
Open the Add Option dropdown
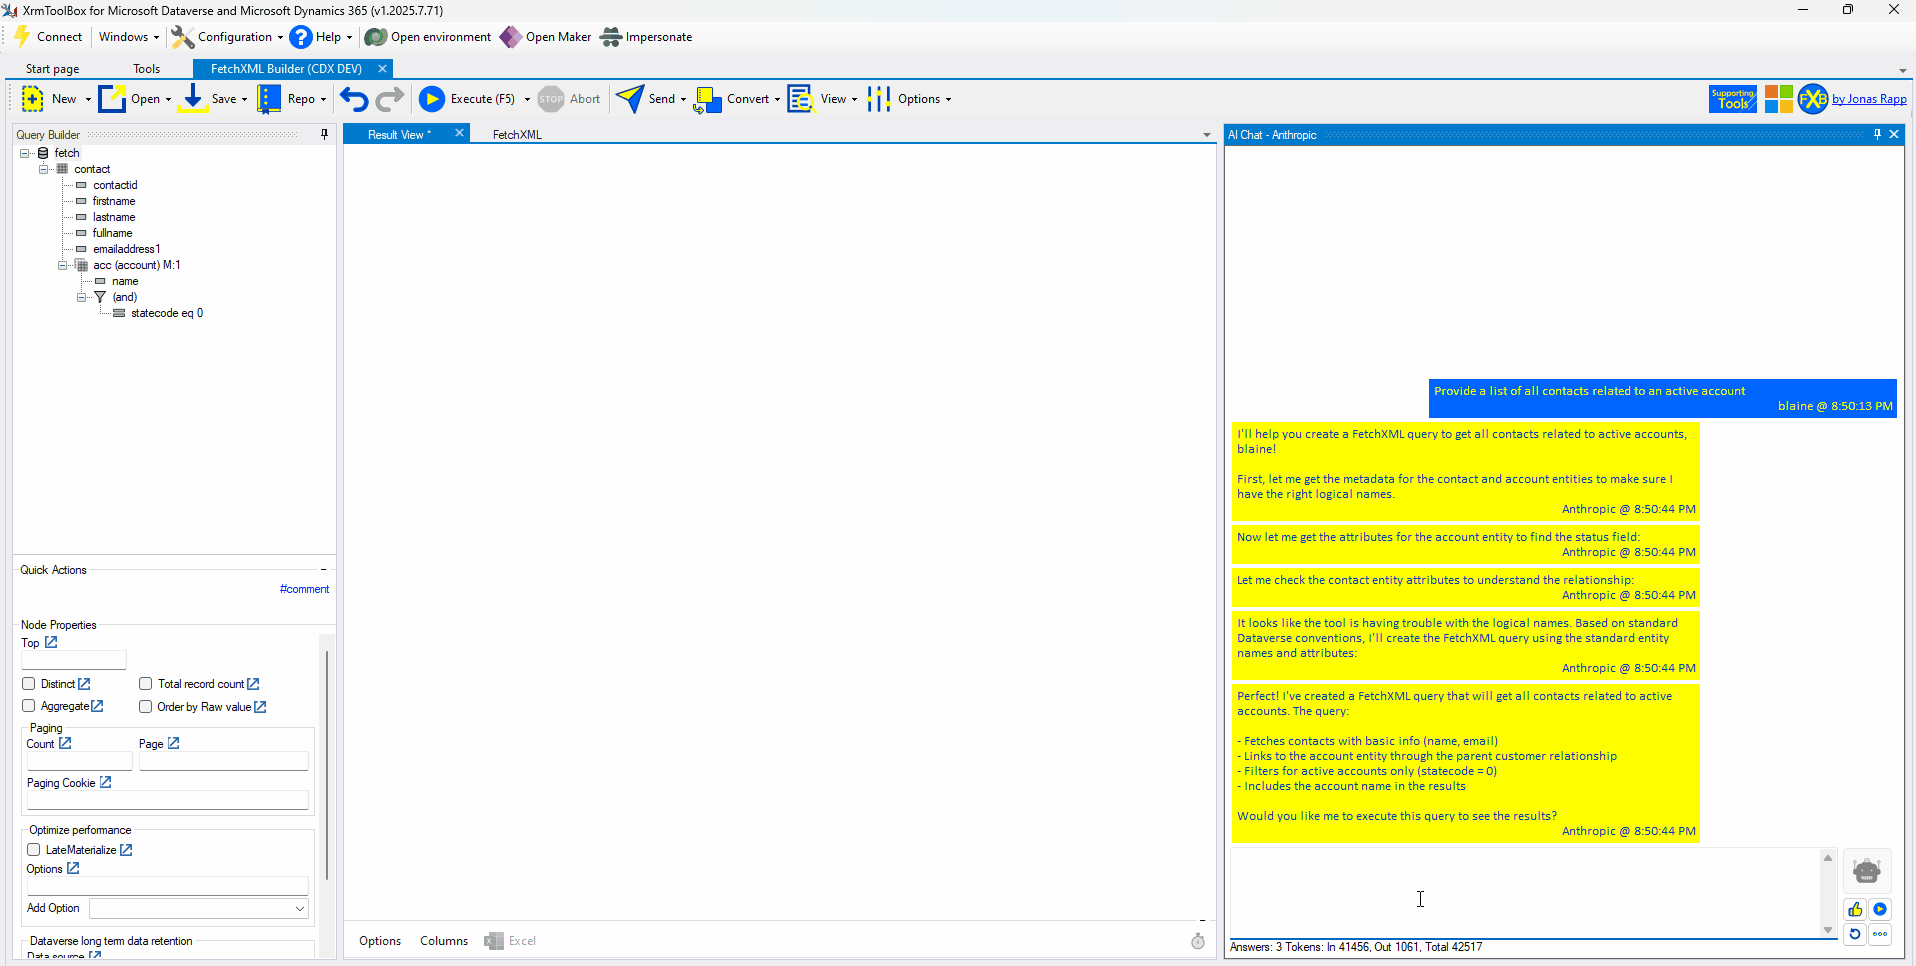pos(198,908)
